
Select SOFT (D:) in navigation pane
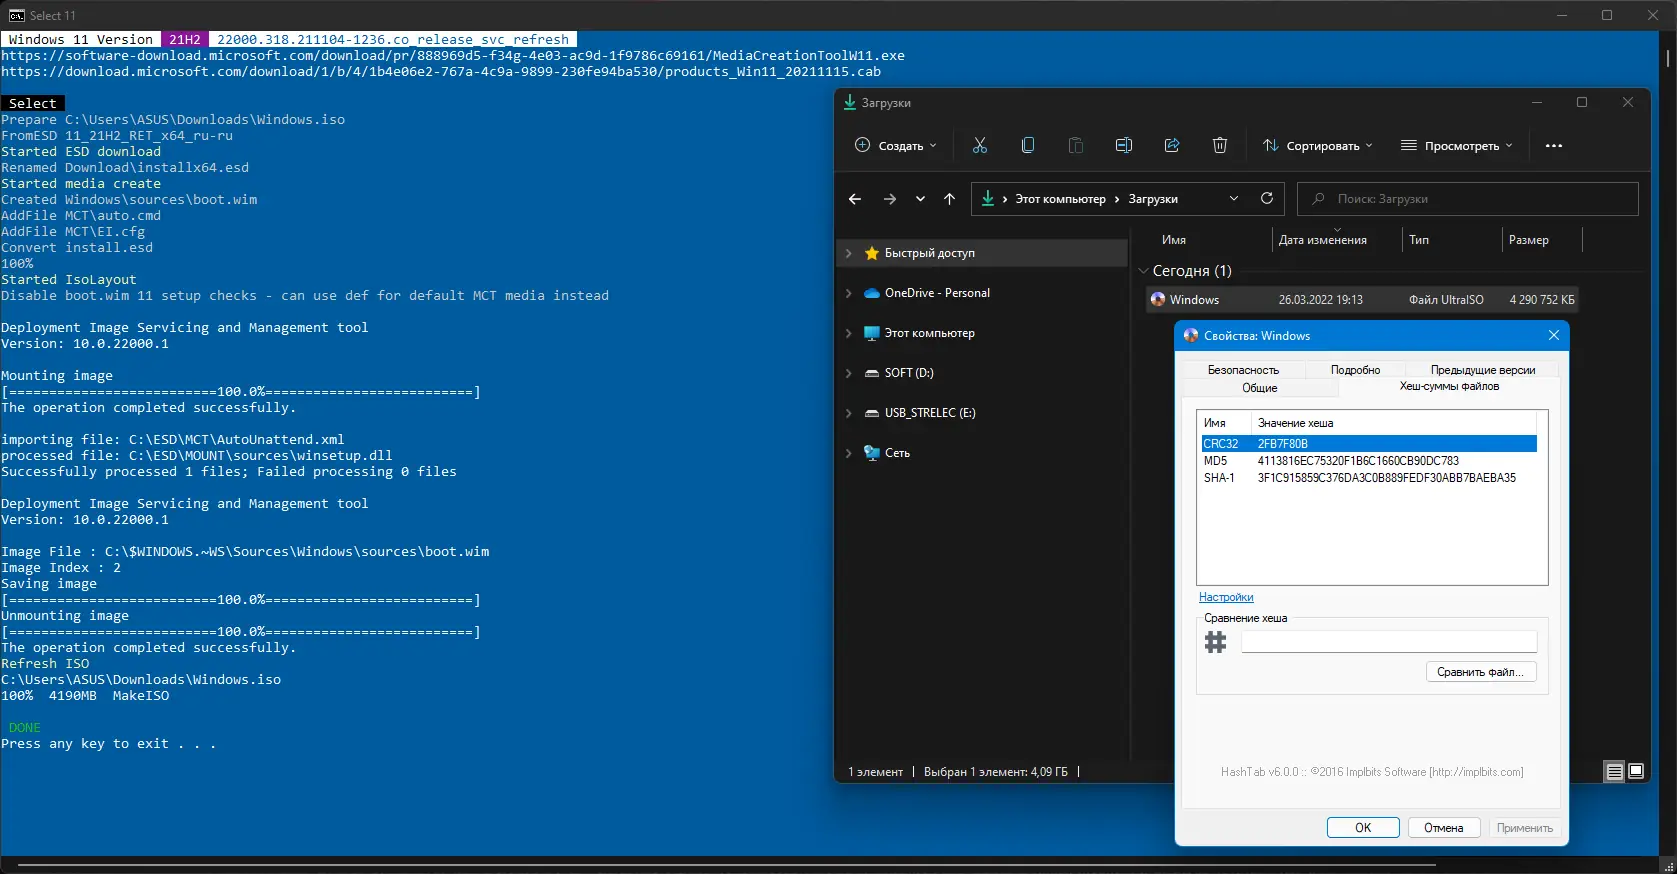(x=982, y=373)
